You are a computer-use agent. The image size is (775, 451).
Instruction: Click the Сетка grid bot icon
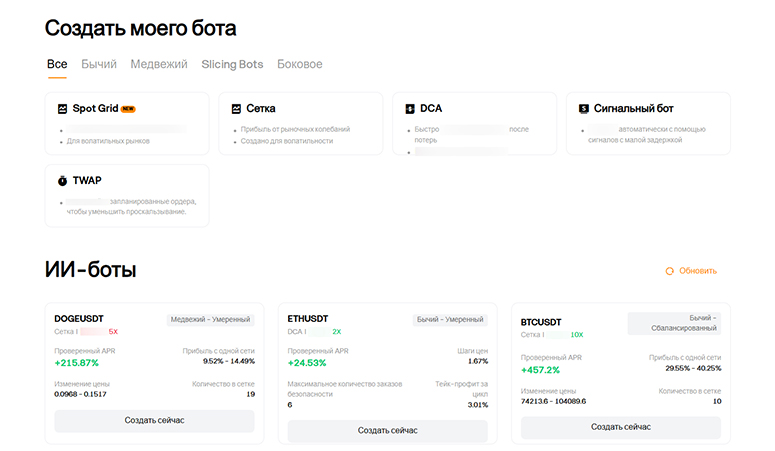tap(236, 108)
